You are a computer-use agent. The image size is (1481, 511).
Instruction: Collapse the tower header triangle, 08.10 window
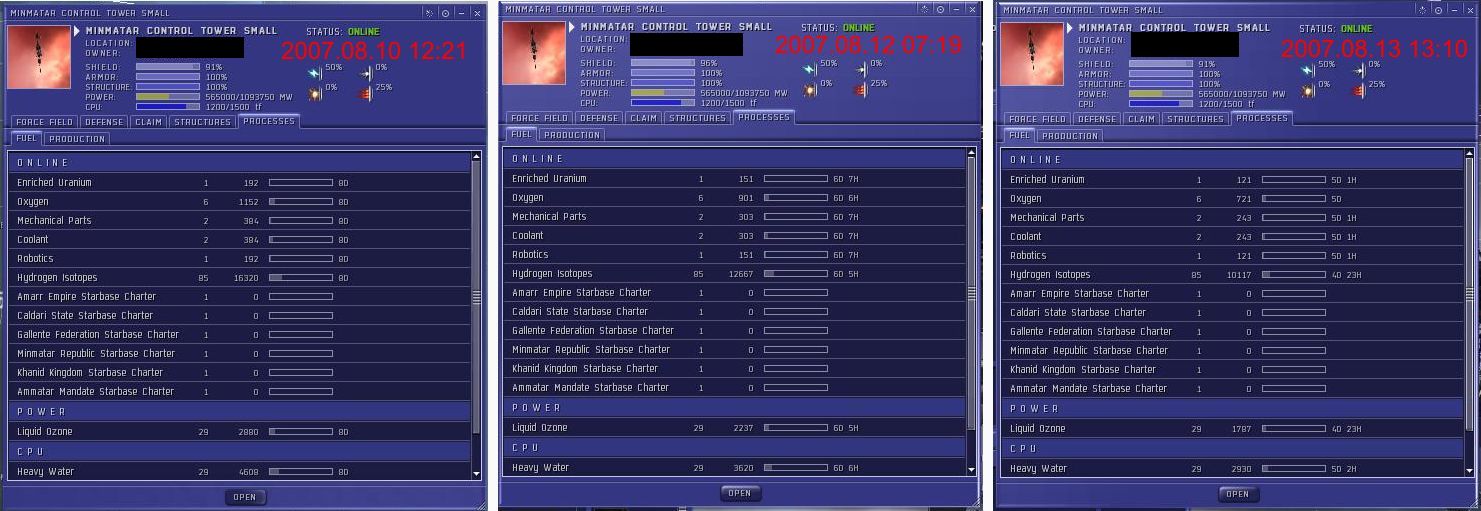tap(78, 30)
